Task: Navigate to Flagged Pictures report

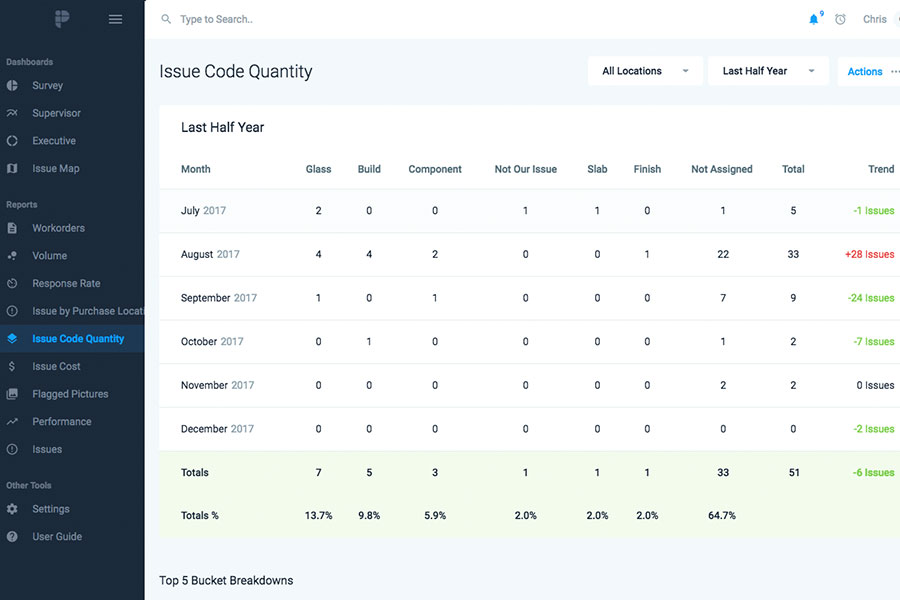Action: pos(70,394)
